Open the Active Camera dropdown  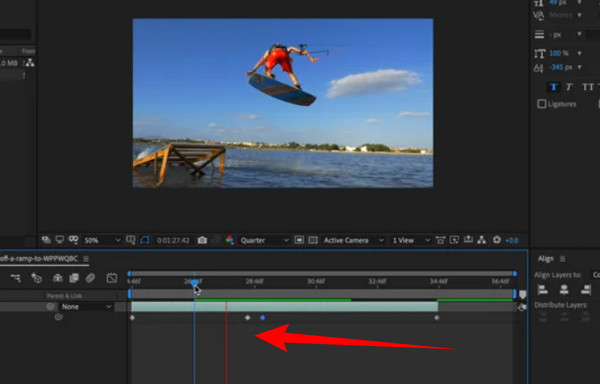tap(354, 240)
